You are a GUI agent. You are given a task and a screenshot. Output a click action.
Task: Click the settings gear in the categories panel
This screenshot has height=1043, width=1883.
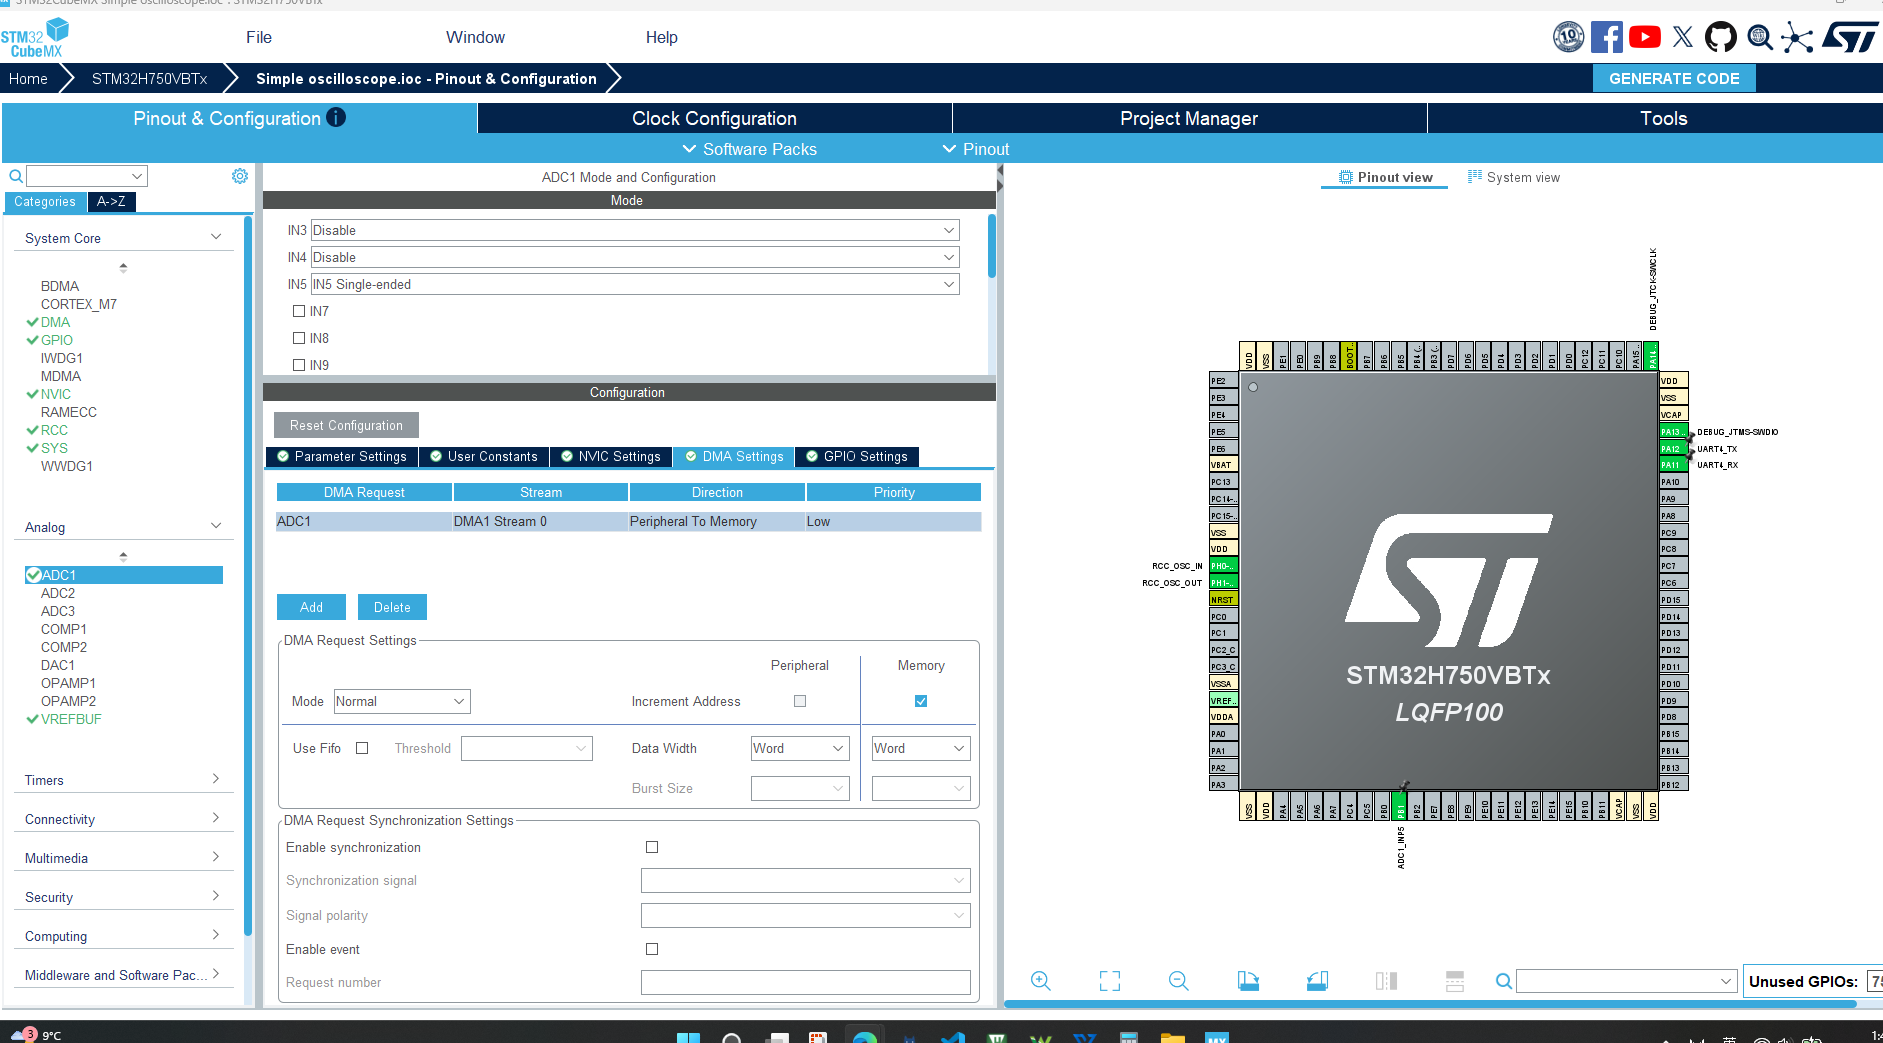click(x=240, y=176)
